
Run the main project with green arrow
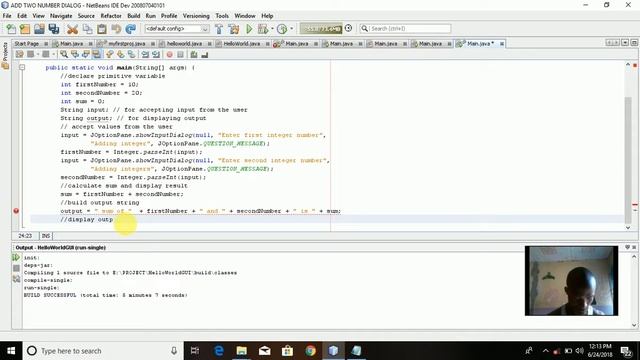[x=249, y=29]
